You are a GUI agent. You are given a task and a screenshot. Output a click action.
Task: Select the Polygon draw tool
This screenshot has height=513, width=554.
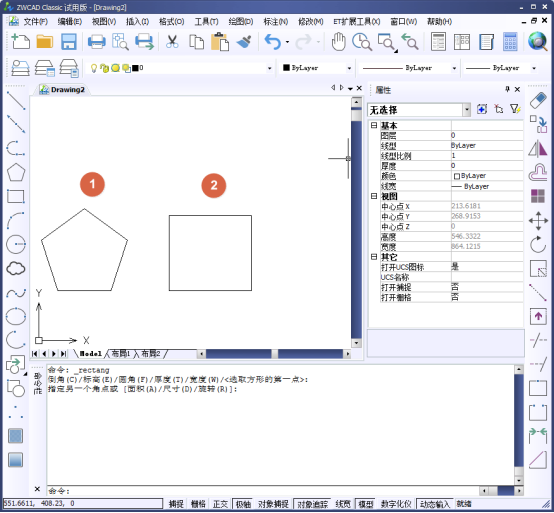(16, 172)
